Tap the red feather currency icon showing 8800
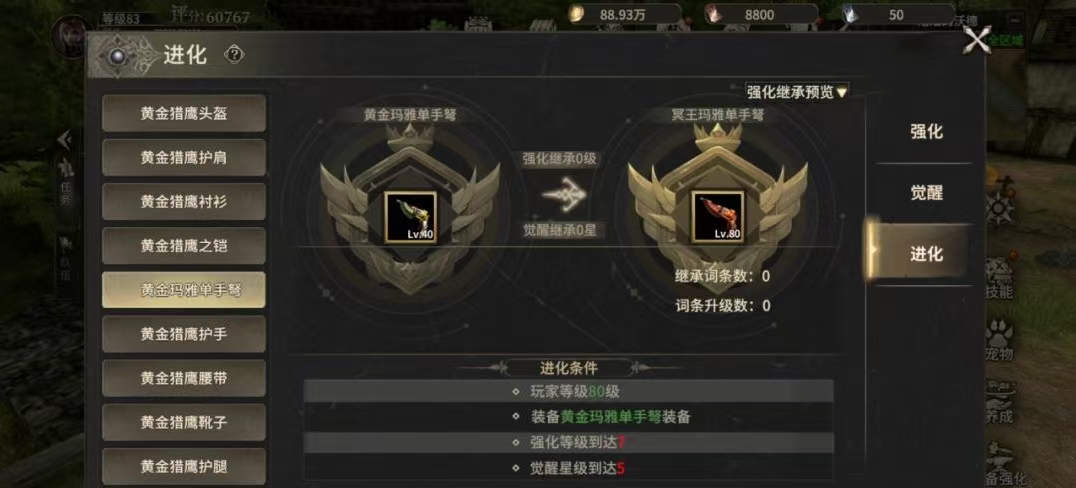The width and height of the screenshot is (1076, 488). (x=714, y=14)
